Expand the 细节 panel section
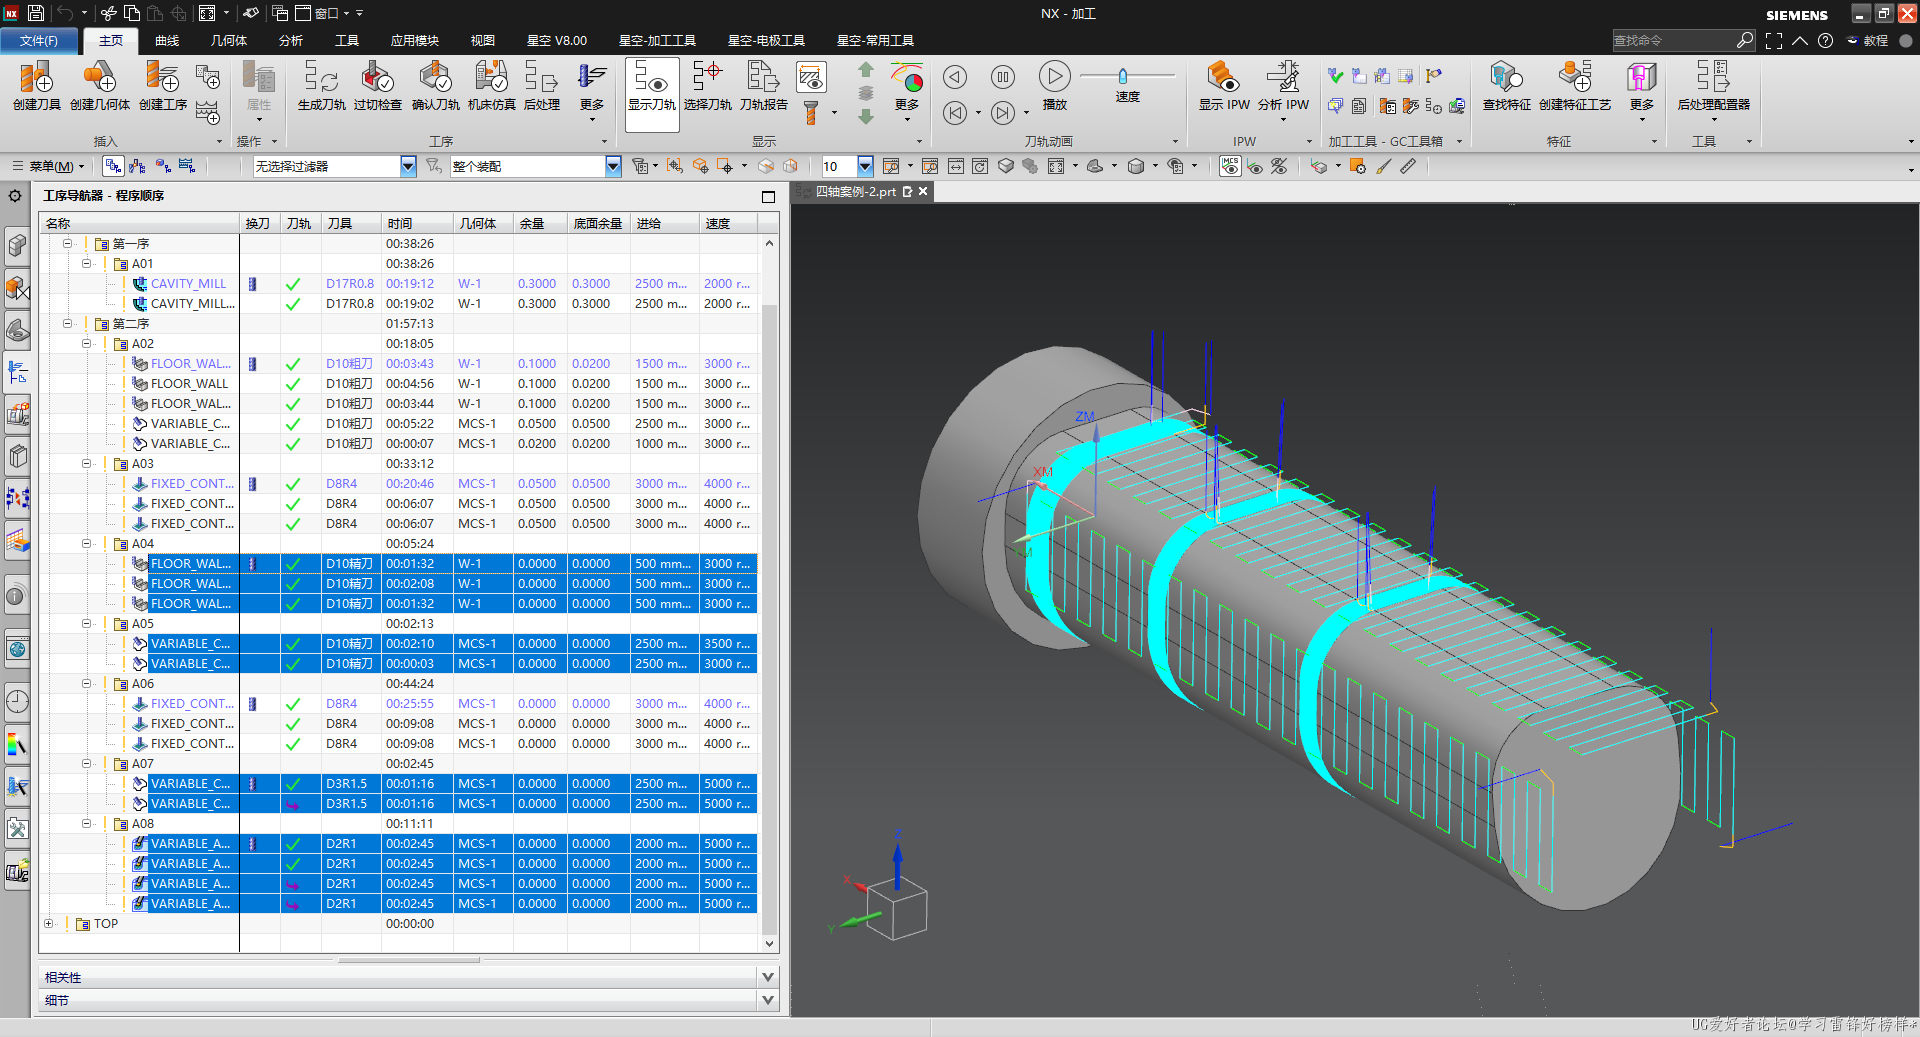The height and width of the screenshot is (1037, 1920). (x=768, y=1000)
